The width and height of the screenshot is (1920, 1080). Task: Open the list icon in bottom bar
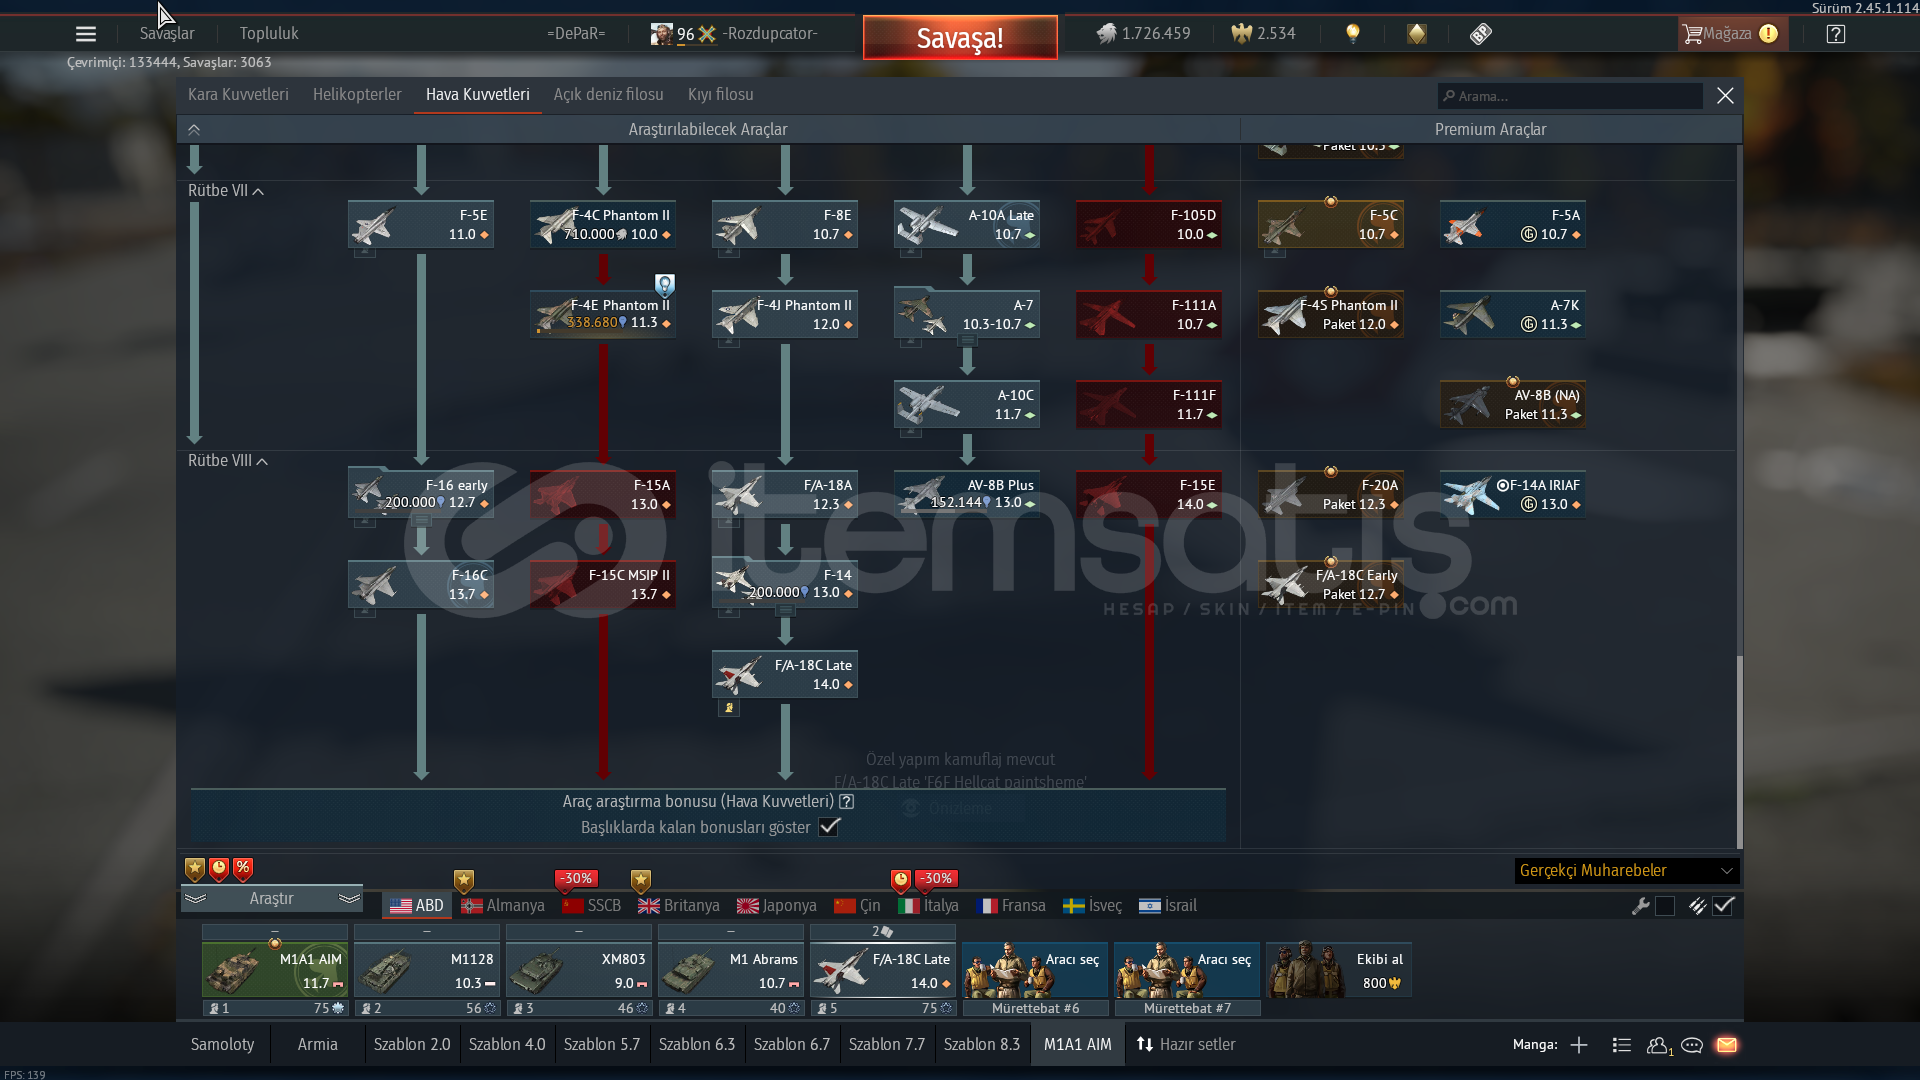pos(1622,1045)
